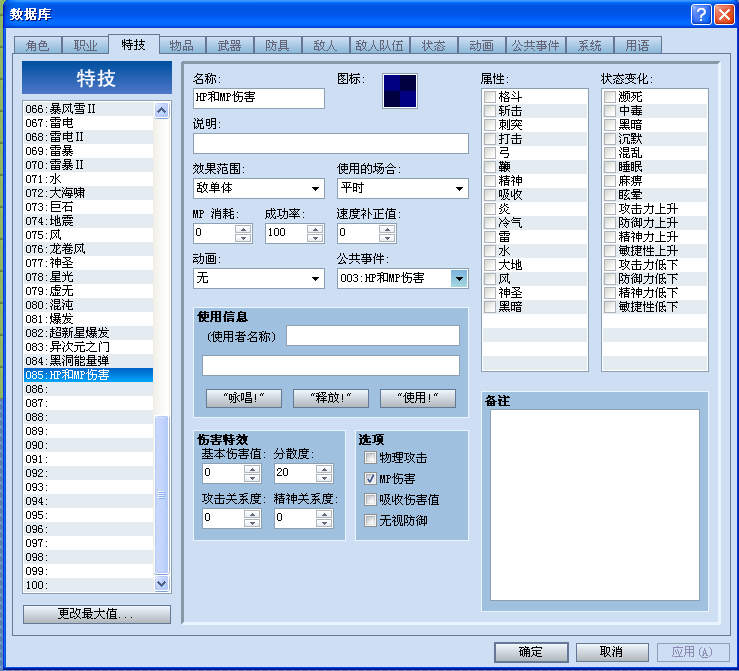Viewport: 739px width, 671px height.
Task: Check the 格斗 attribute
Action: tap(490, 97)
